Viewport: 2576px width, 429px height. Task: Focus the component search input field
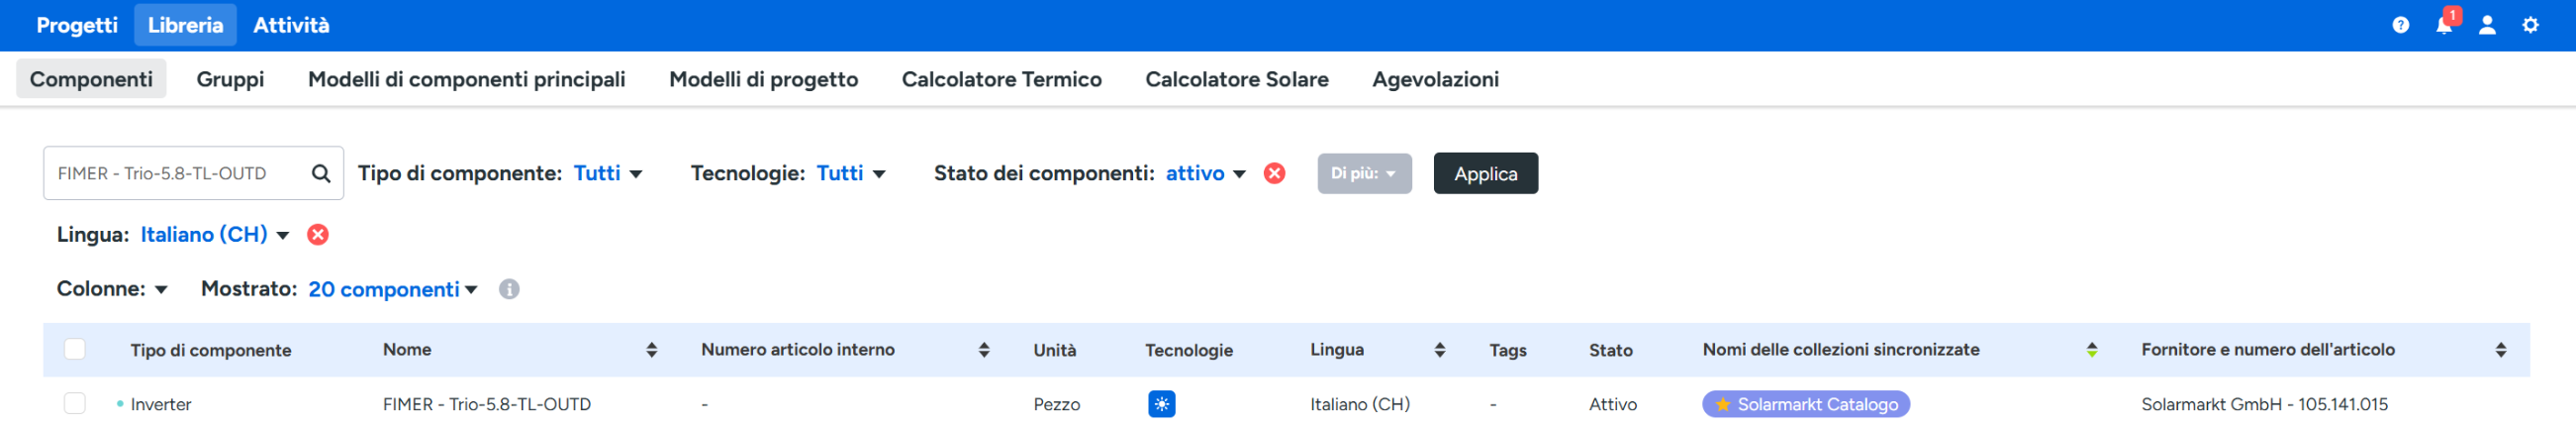coord(175,174)
